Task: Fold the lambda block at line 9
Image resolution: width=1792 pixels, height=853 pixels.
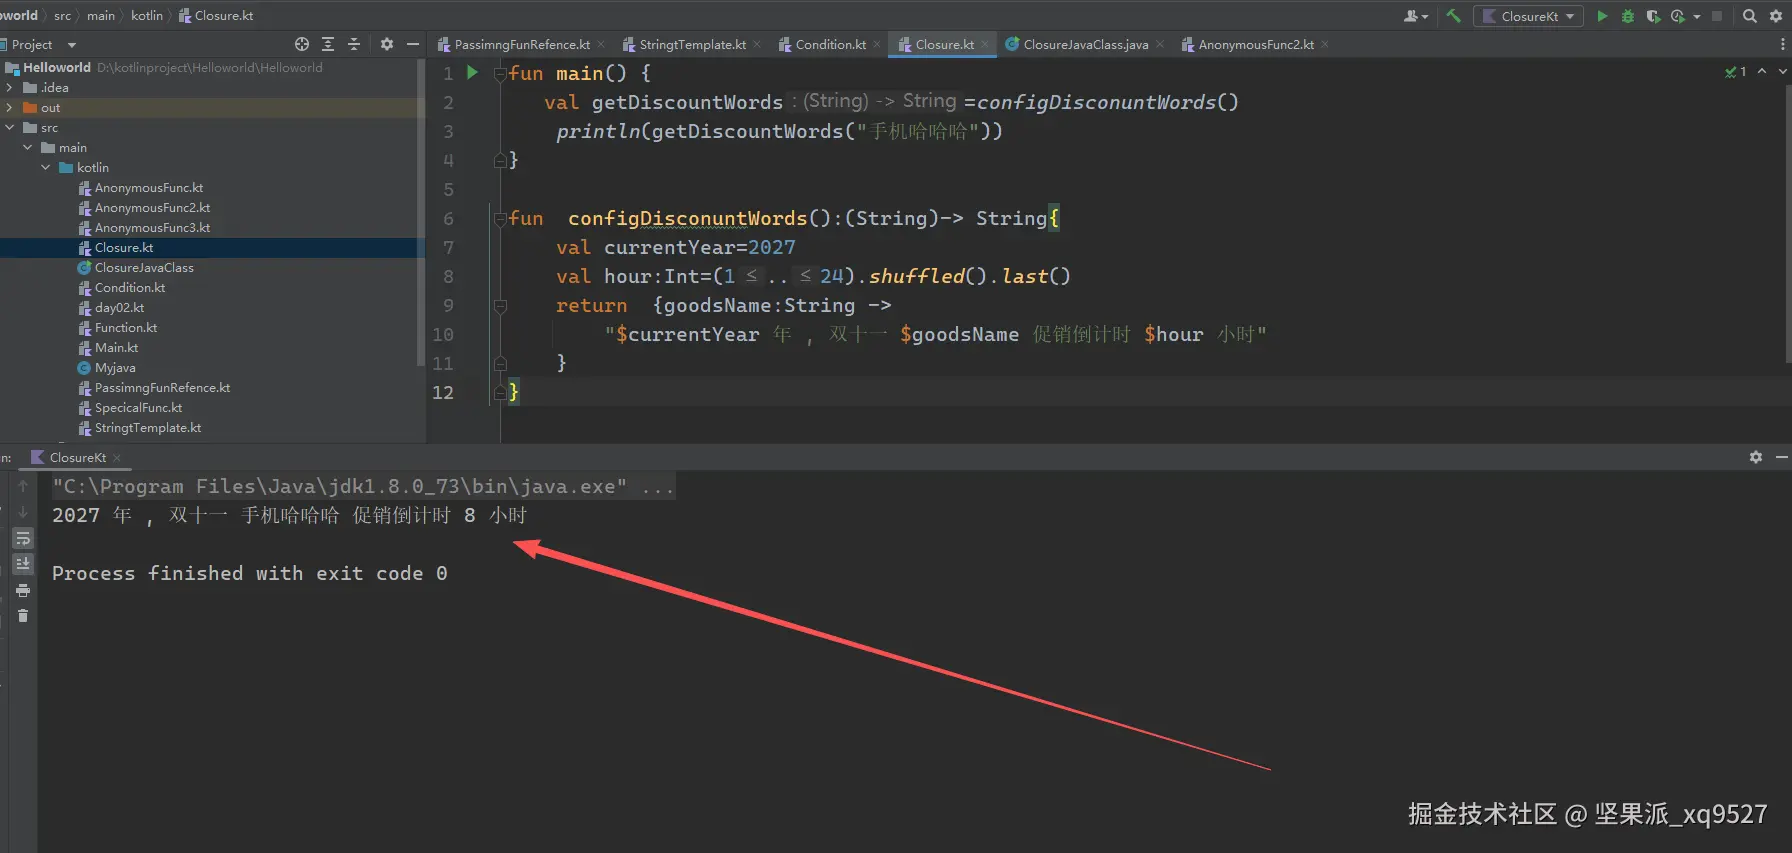Action: pos(500,305)
